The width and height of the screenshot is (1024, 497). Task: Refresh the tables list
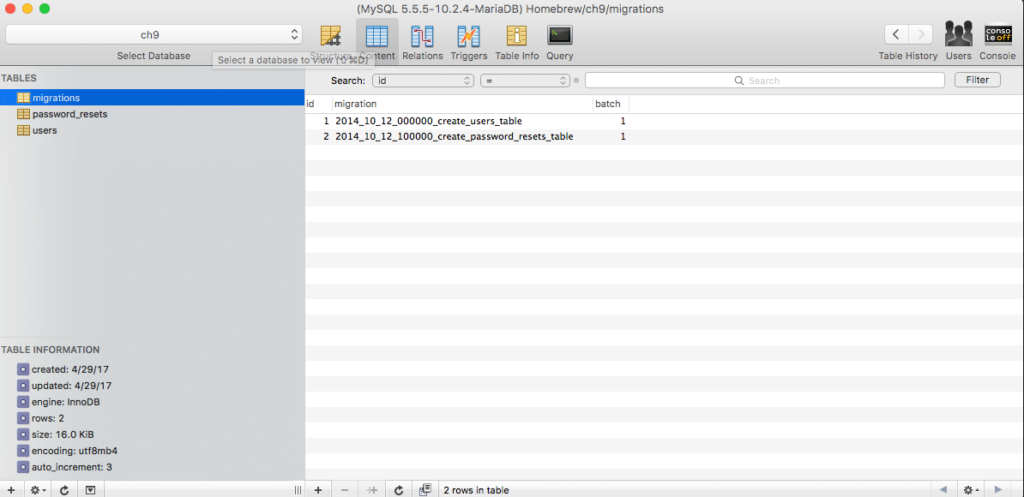[64, 490]
